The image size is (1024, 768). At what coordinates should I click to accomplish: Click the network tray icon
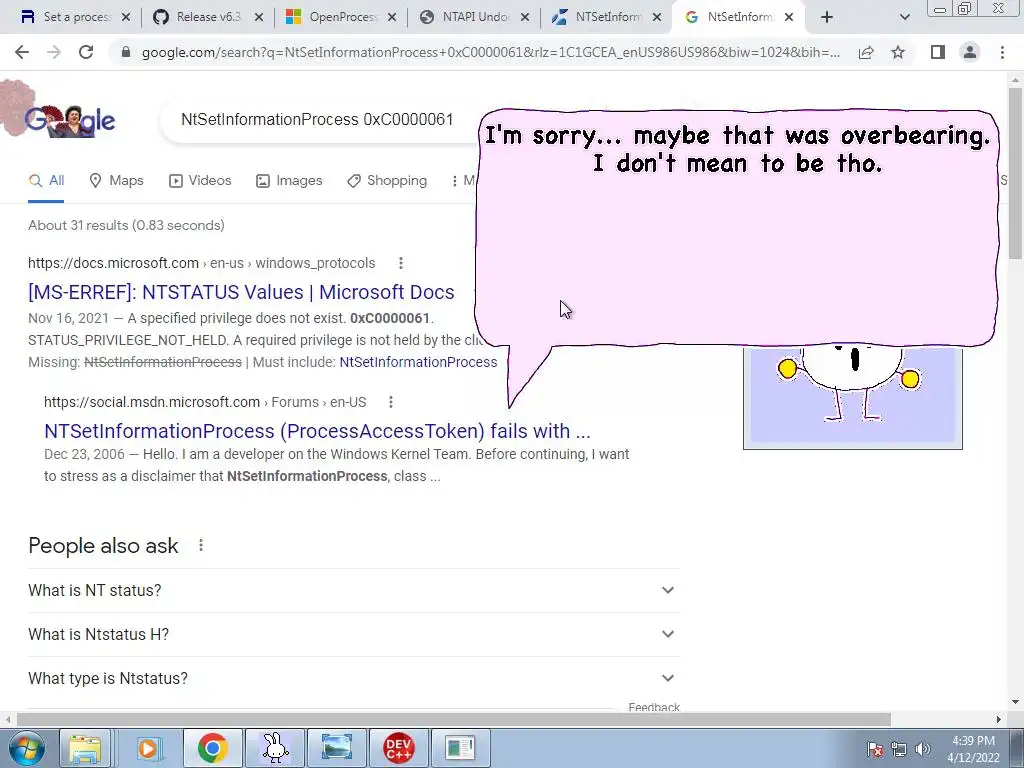899,749
